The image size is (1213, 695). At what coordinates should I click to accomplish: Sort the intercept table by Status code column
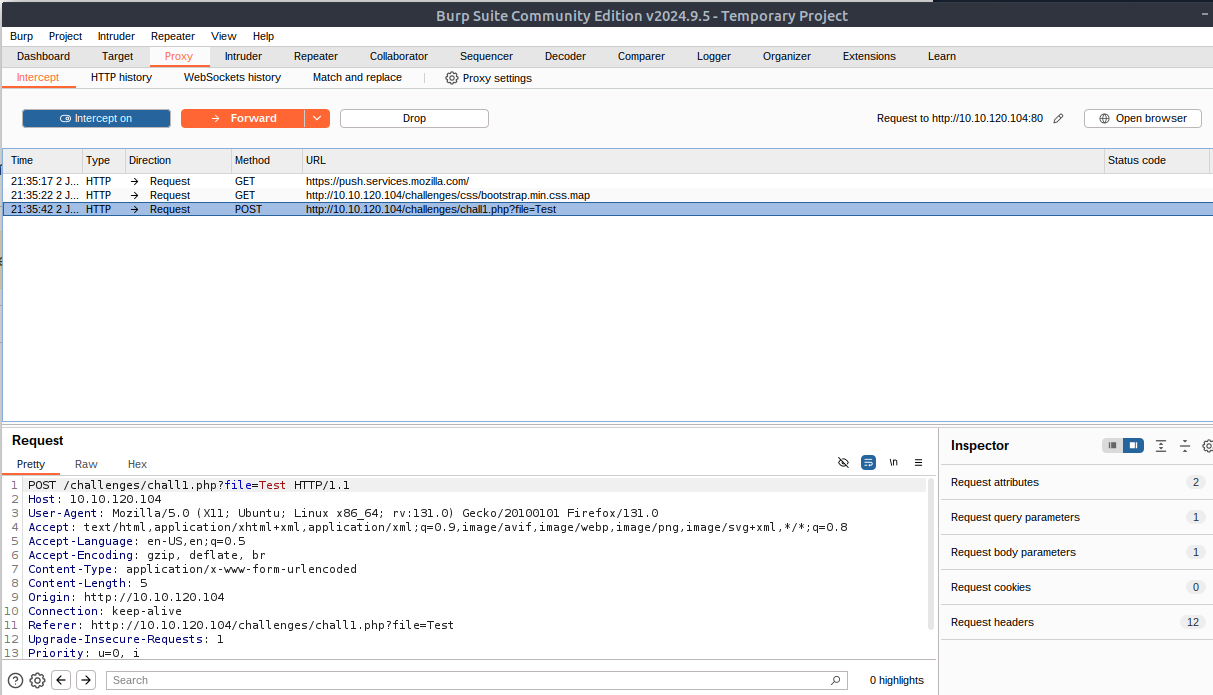click(1156, 160)
